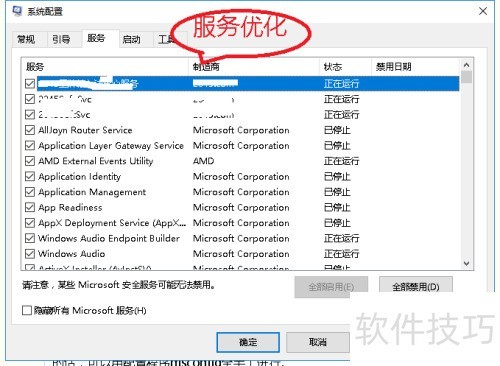Select Windows Audio Endpoint Builder row text
This screenshot has width=500, height=366.
pyautogui.click(x=109, y=238)
